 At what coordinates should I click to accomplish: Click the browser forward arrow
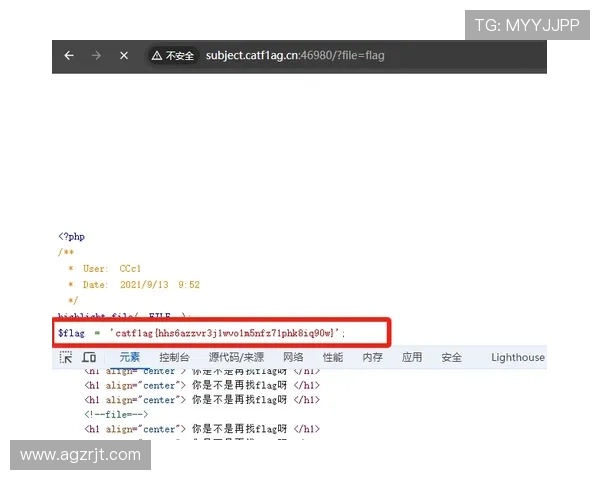click(96, 56)
